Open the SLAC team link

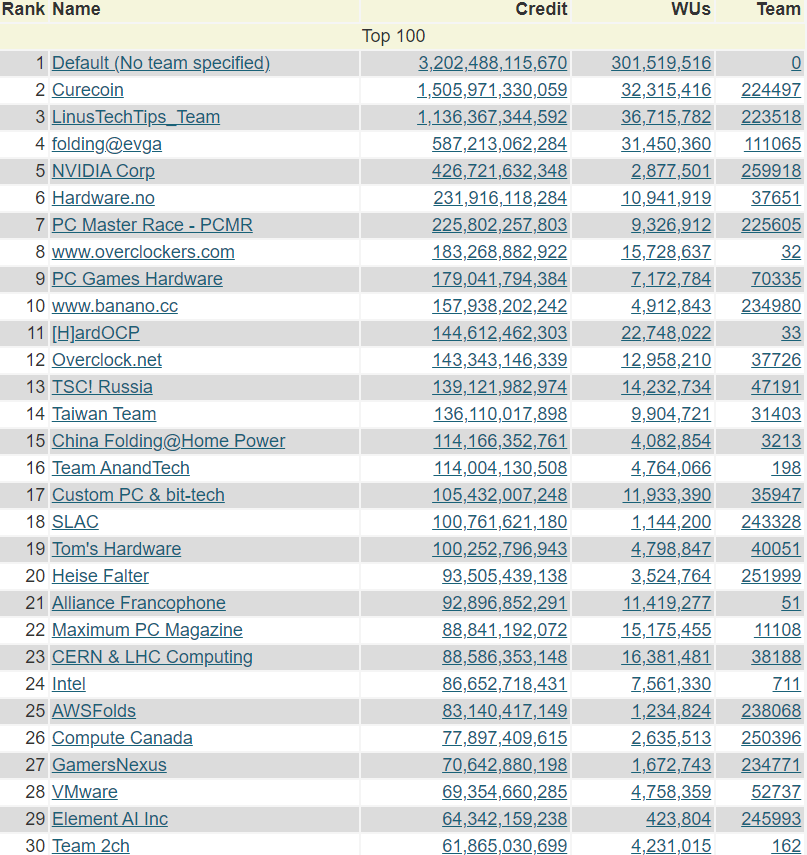tap(75, 522)
